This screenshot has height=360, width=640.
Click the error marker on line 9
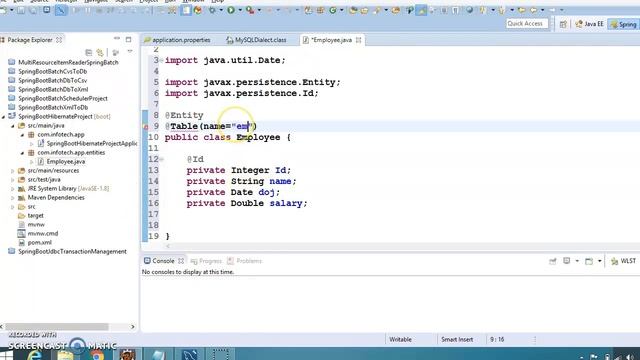click(x=146, y=127)
